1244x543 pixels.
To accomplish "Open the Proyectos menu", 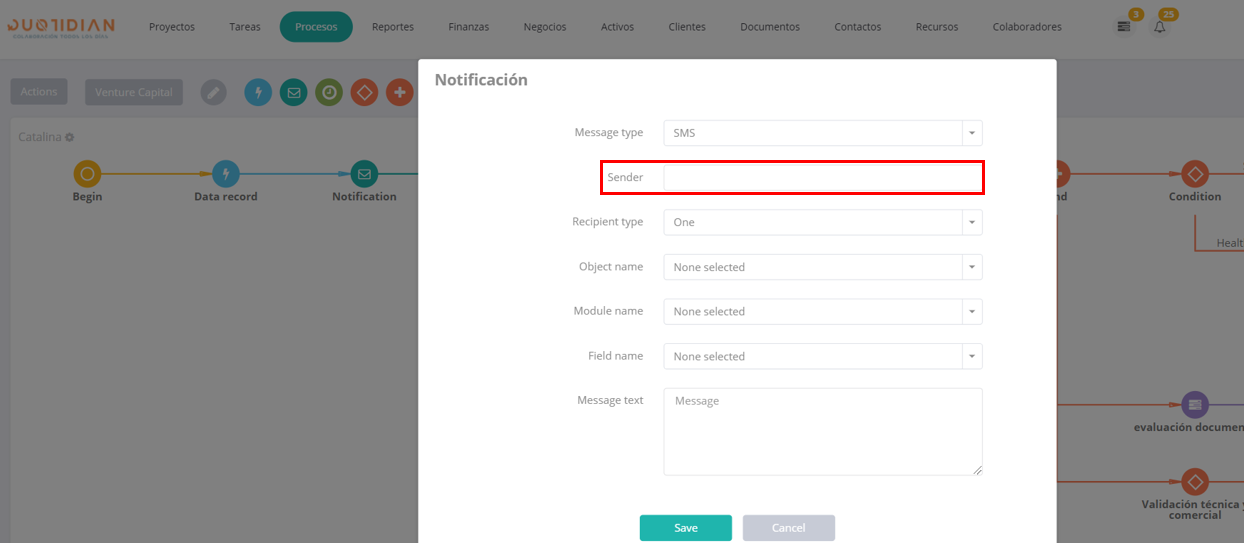I will [x=172, y=27].
